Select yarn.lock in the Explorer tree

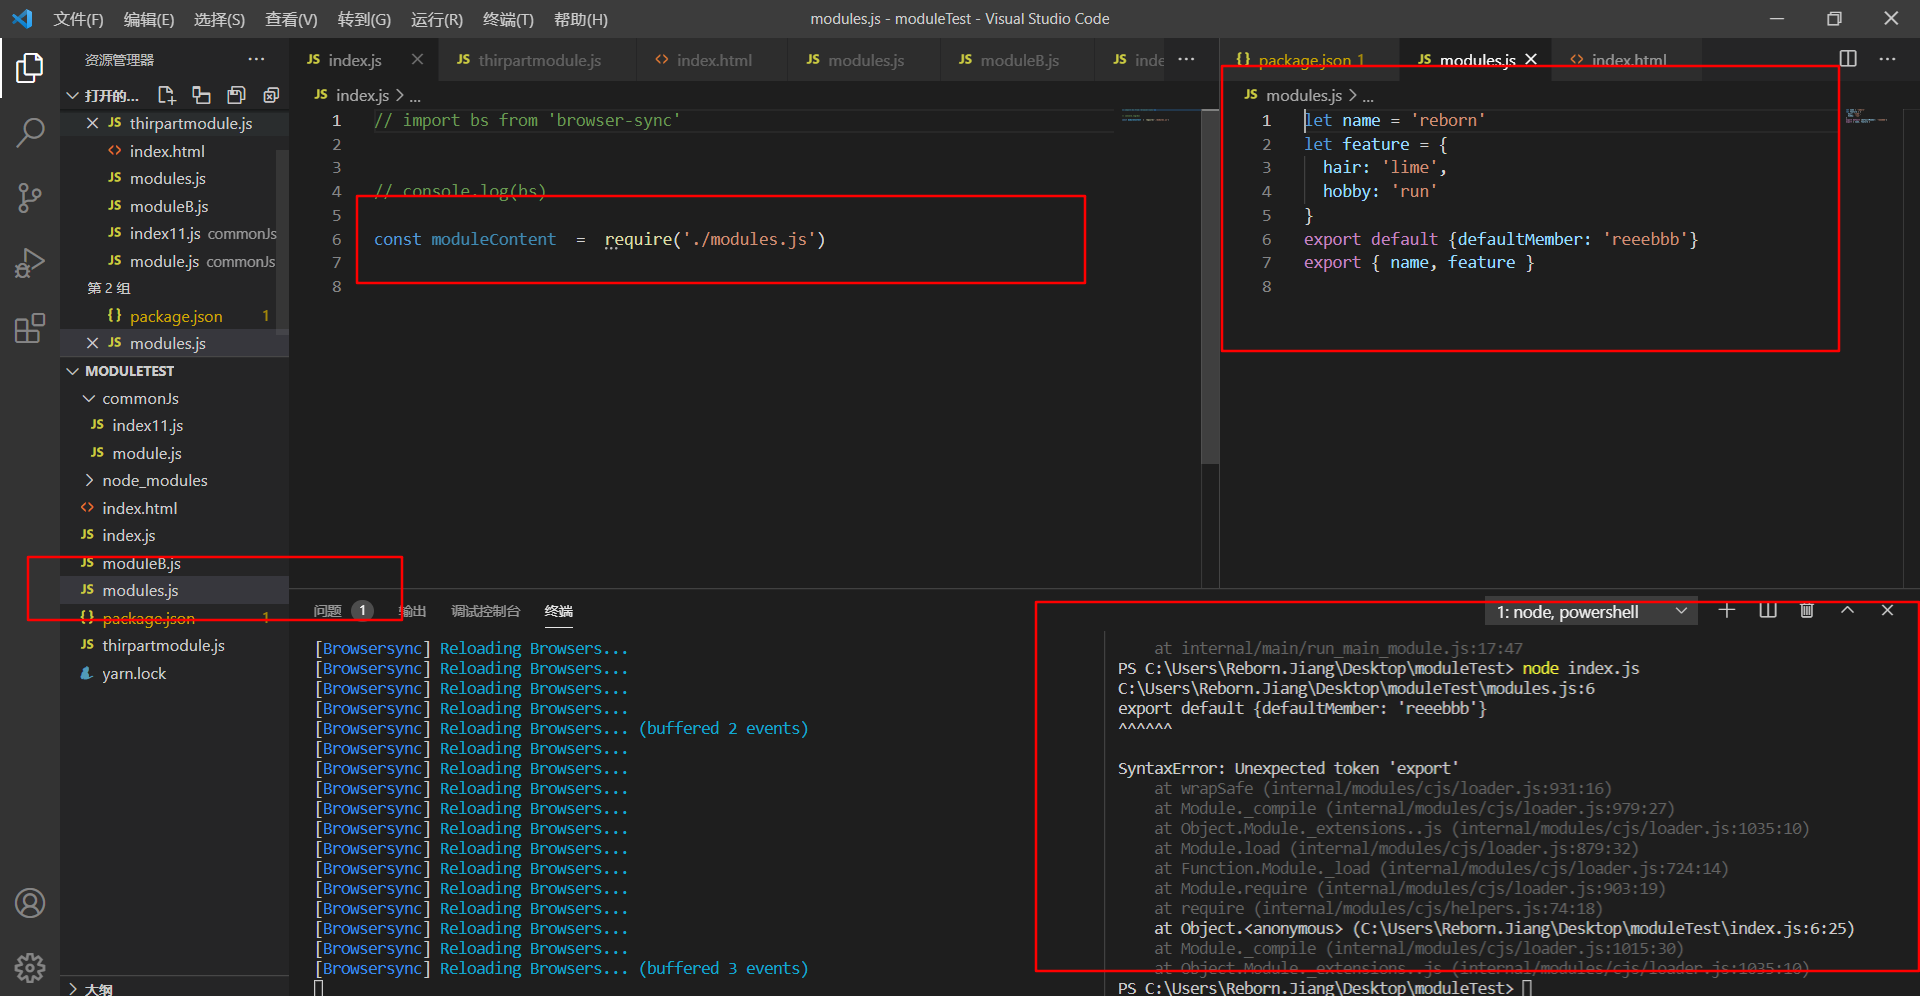pyautogui.click(x=132, y=673)
